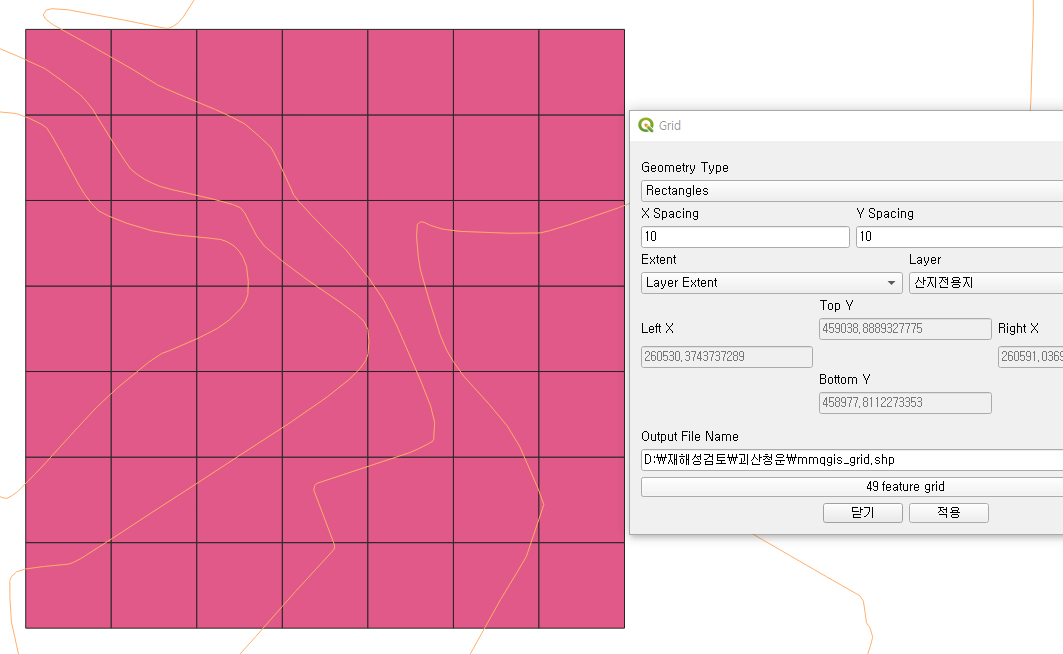Click the Right X coordinate field
Image resolution: width=1063 pixels, height=654 pixels.
click(1030, 356)
